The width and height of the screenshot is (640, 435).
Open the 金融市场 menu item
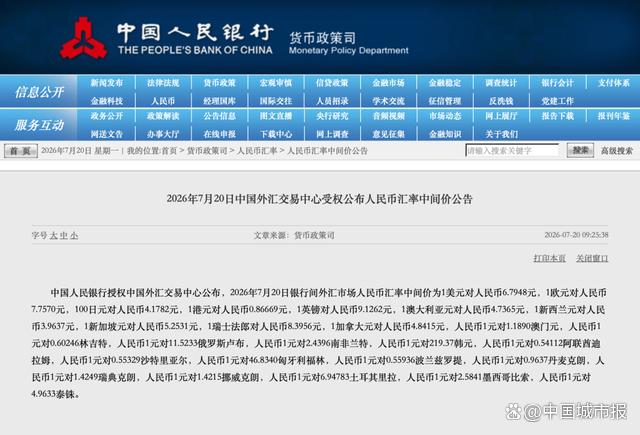389,83
